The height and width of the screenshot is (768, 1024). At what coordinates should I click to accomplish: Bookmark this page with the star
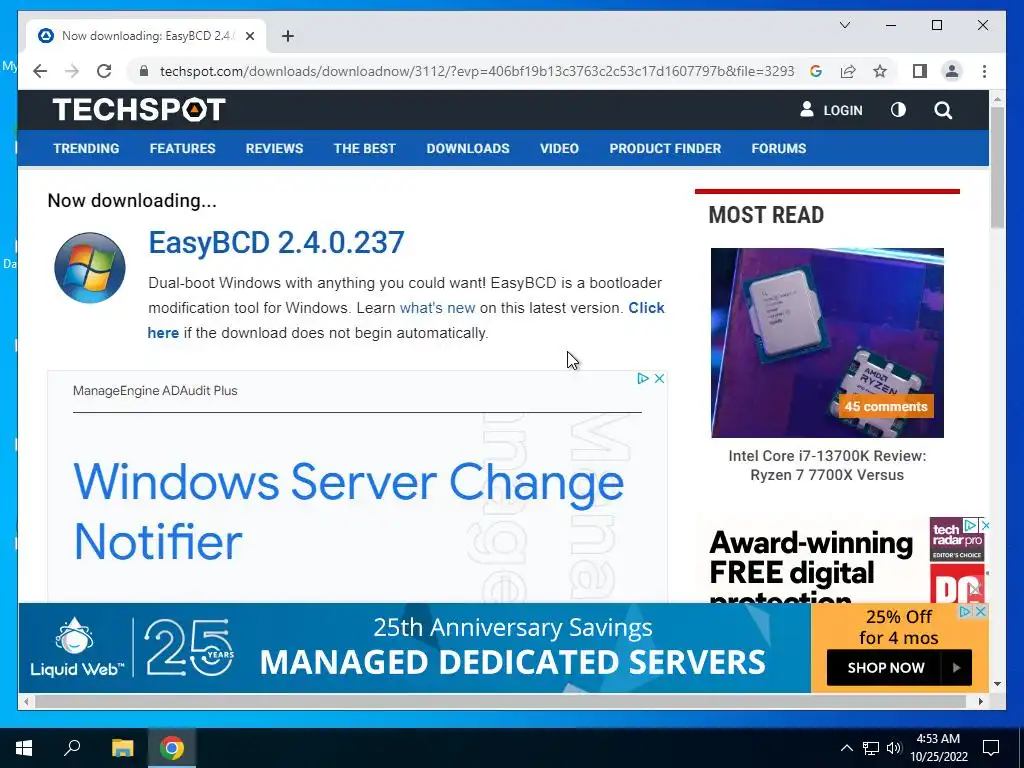[880, 71]
